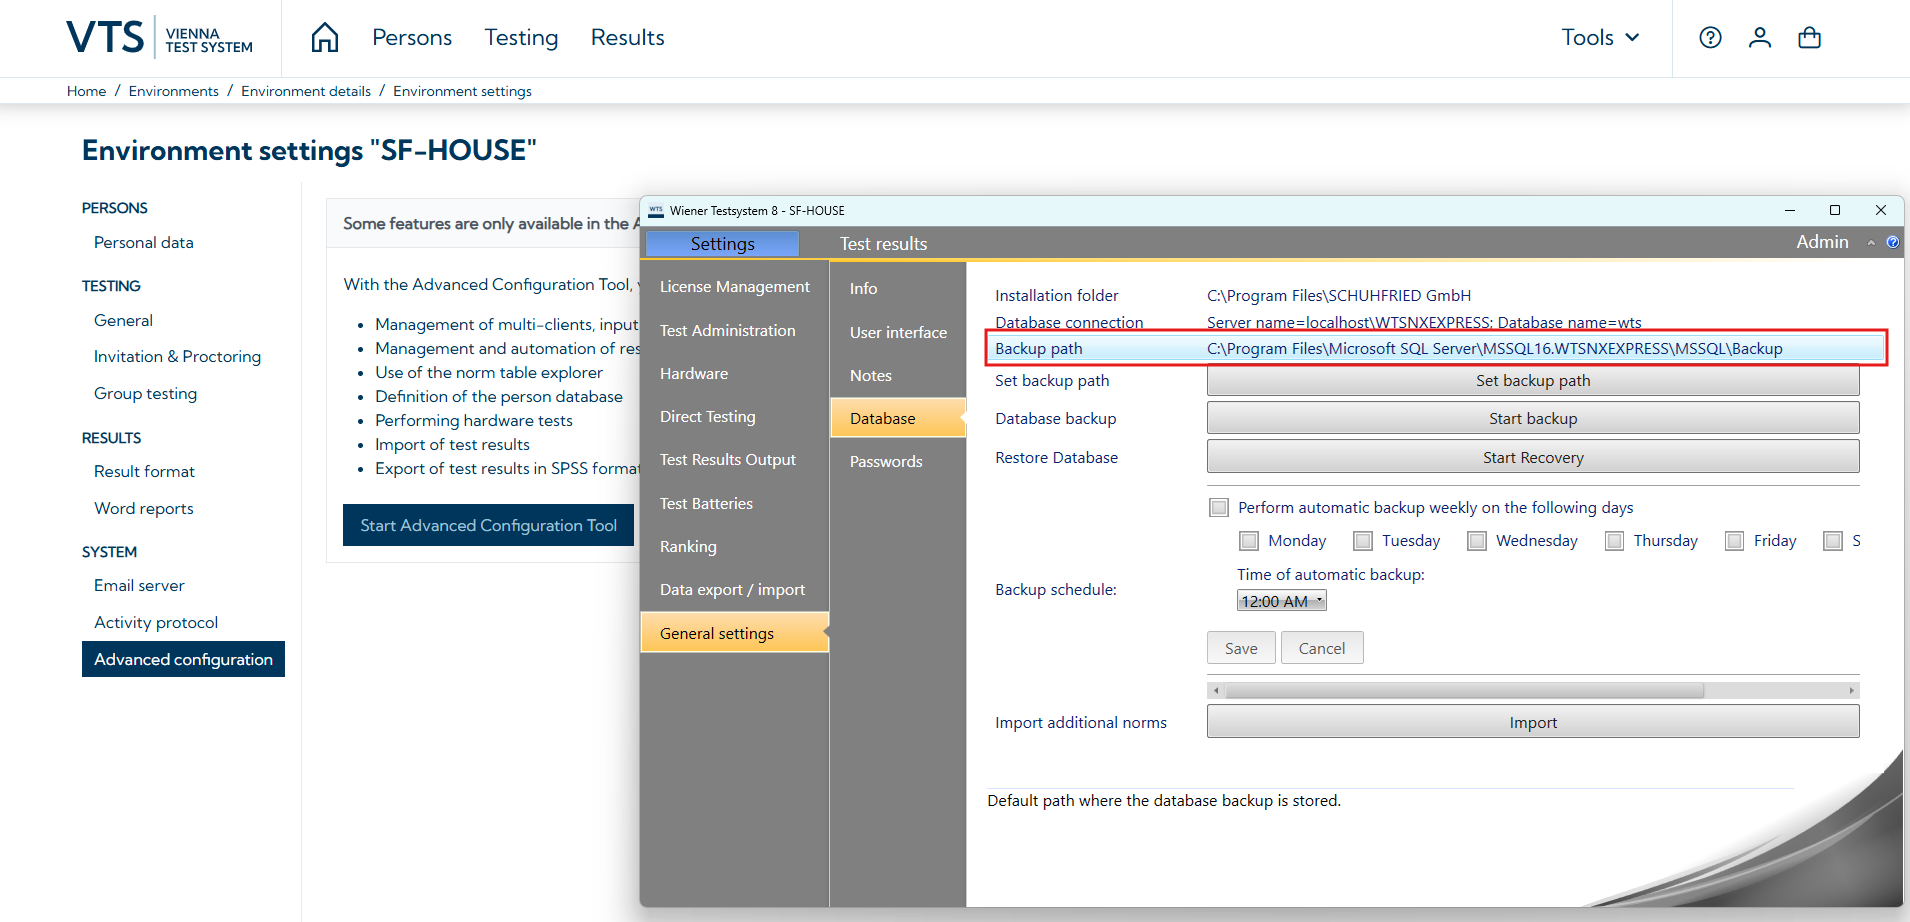
Task: Open the shopping bag icon in the header
Action: (x=1809, y=38)
